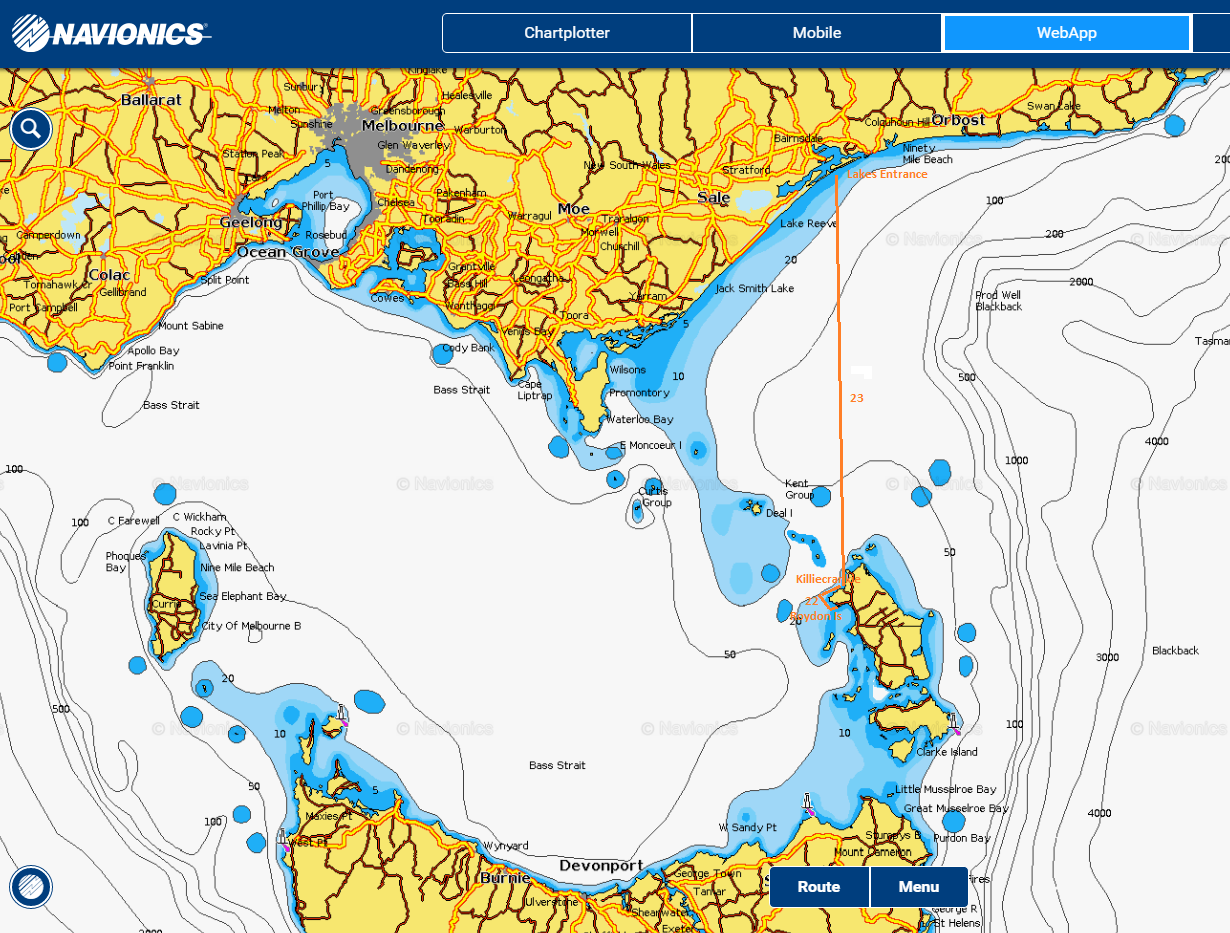Open the Menu button
This screenshot has width=1230, height=933.
click(919, 887)
